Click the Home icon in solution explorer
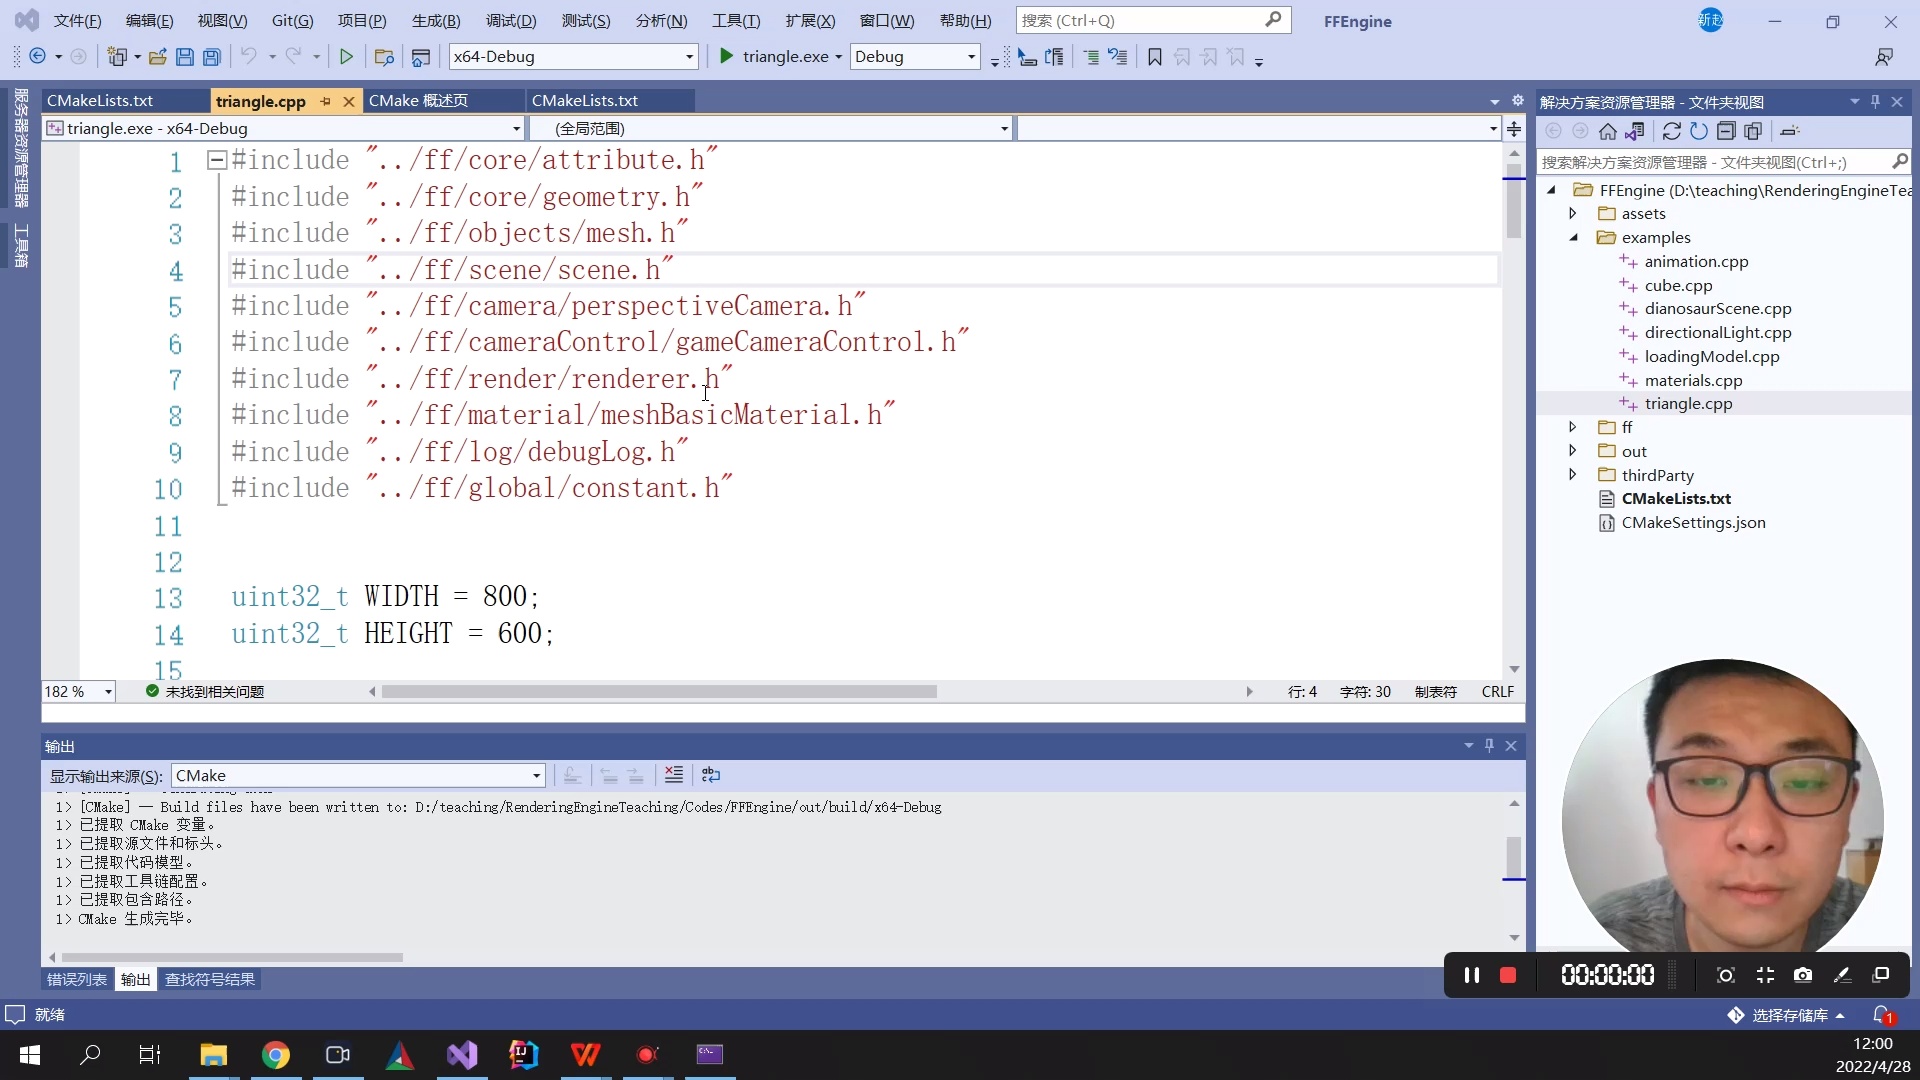1920x1080 pixels. point(1607,131)
